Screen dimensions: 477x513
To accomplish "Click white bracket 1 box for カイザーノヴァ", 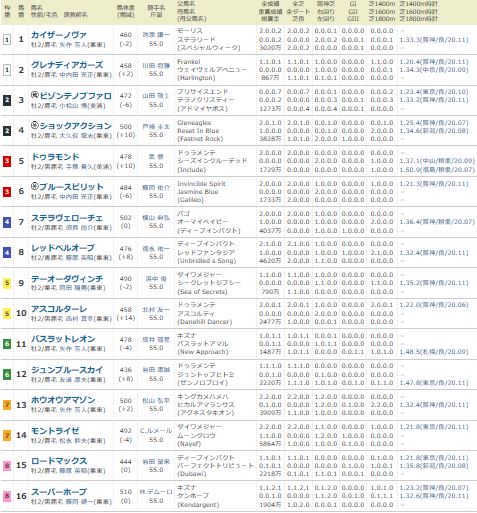I will 7,40.
